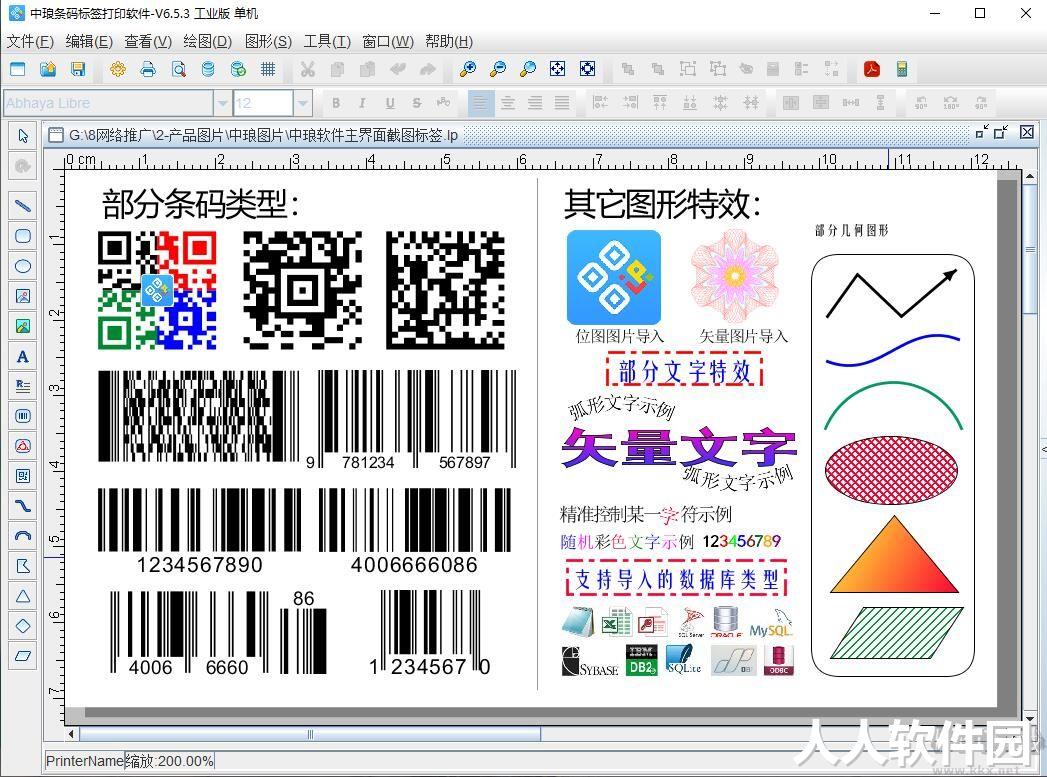The height and width of the screenshot is (777, 1047).
Task: Toggle Underline text formatting
Action: tap(390, 103)
